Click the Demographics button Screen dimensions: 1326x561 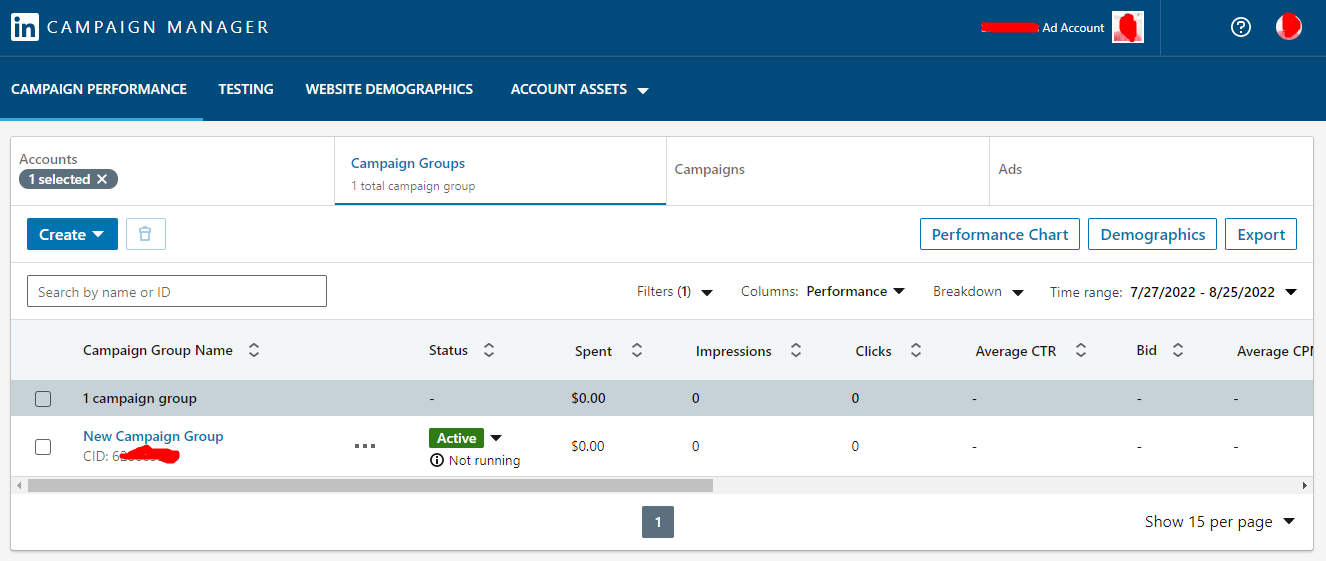pyautogui.click(x=1153, y=234)
